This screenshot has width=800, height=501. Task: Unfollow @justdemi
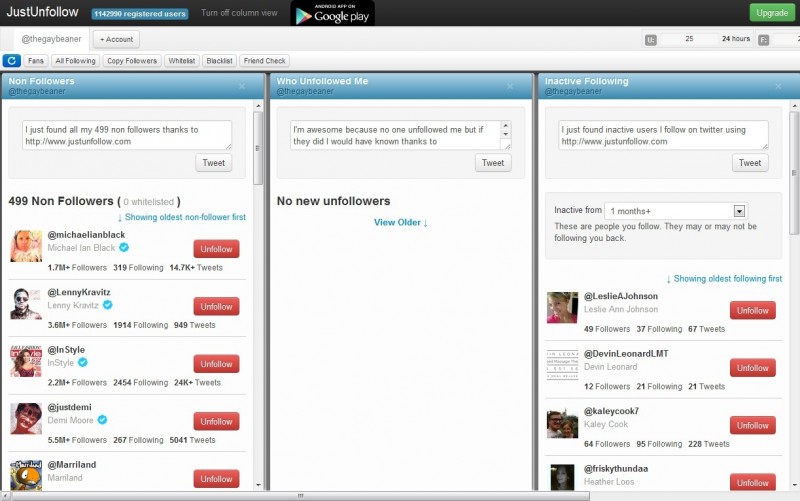(x=216, y=421)
